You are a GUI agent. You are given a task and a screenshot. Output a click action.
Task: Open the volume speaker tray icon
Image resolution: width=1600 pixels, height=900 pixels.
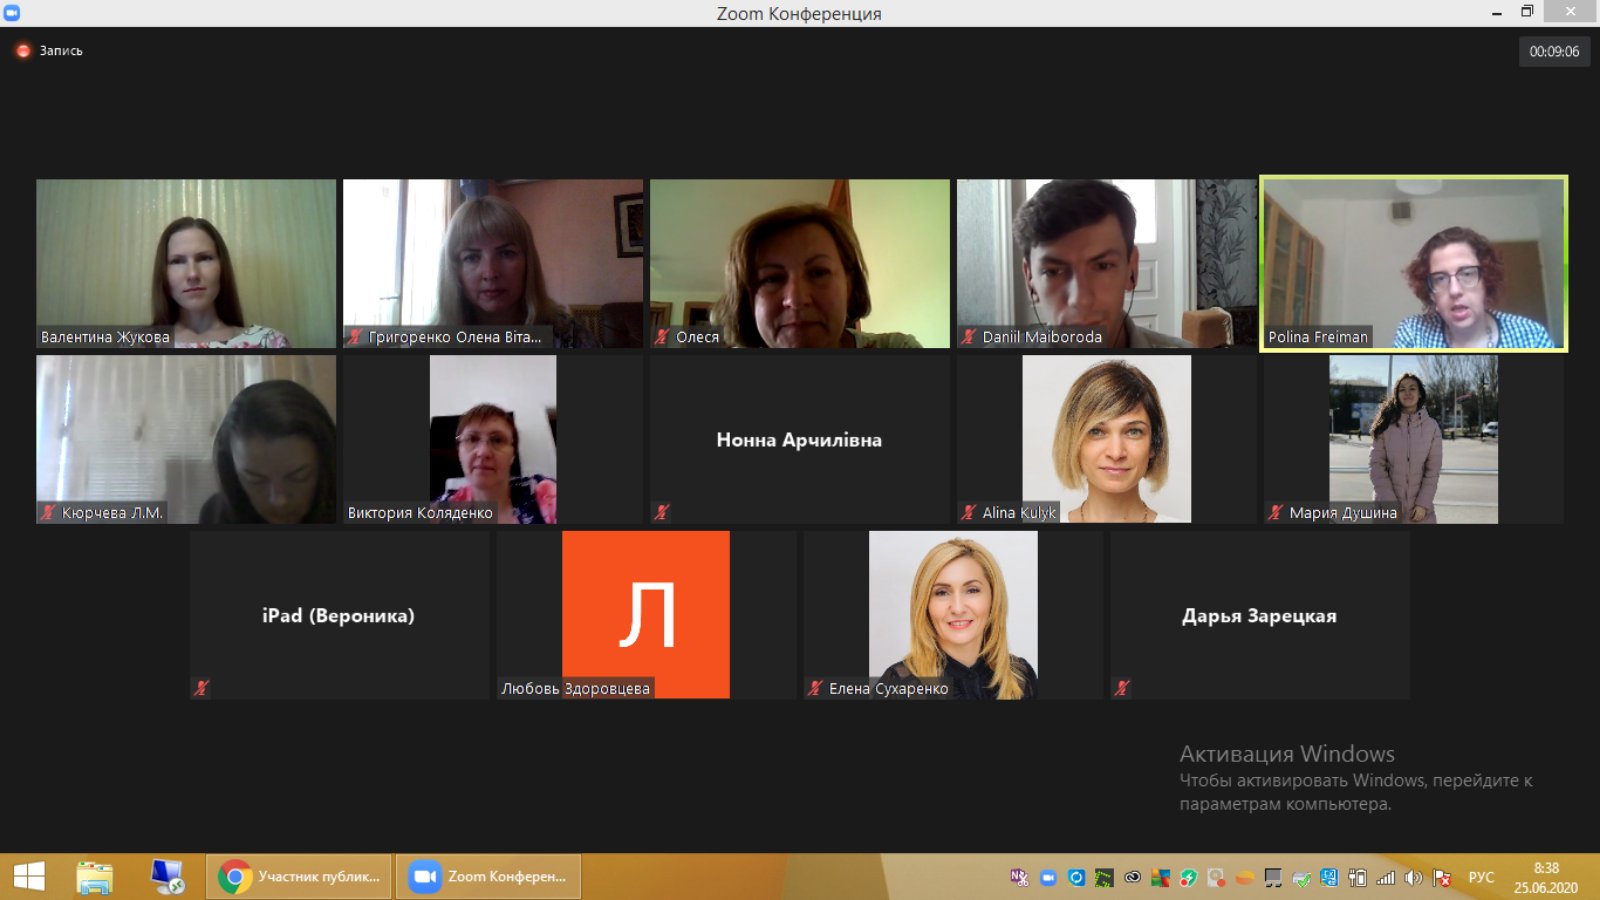tap(1413, 877)
